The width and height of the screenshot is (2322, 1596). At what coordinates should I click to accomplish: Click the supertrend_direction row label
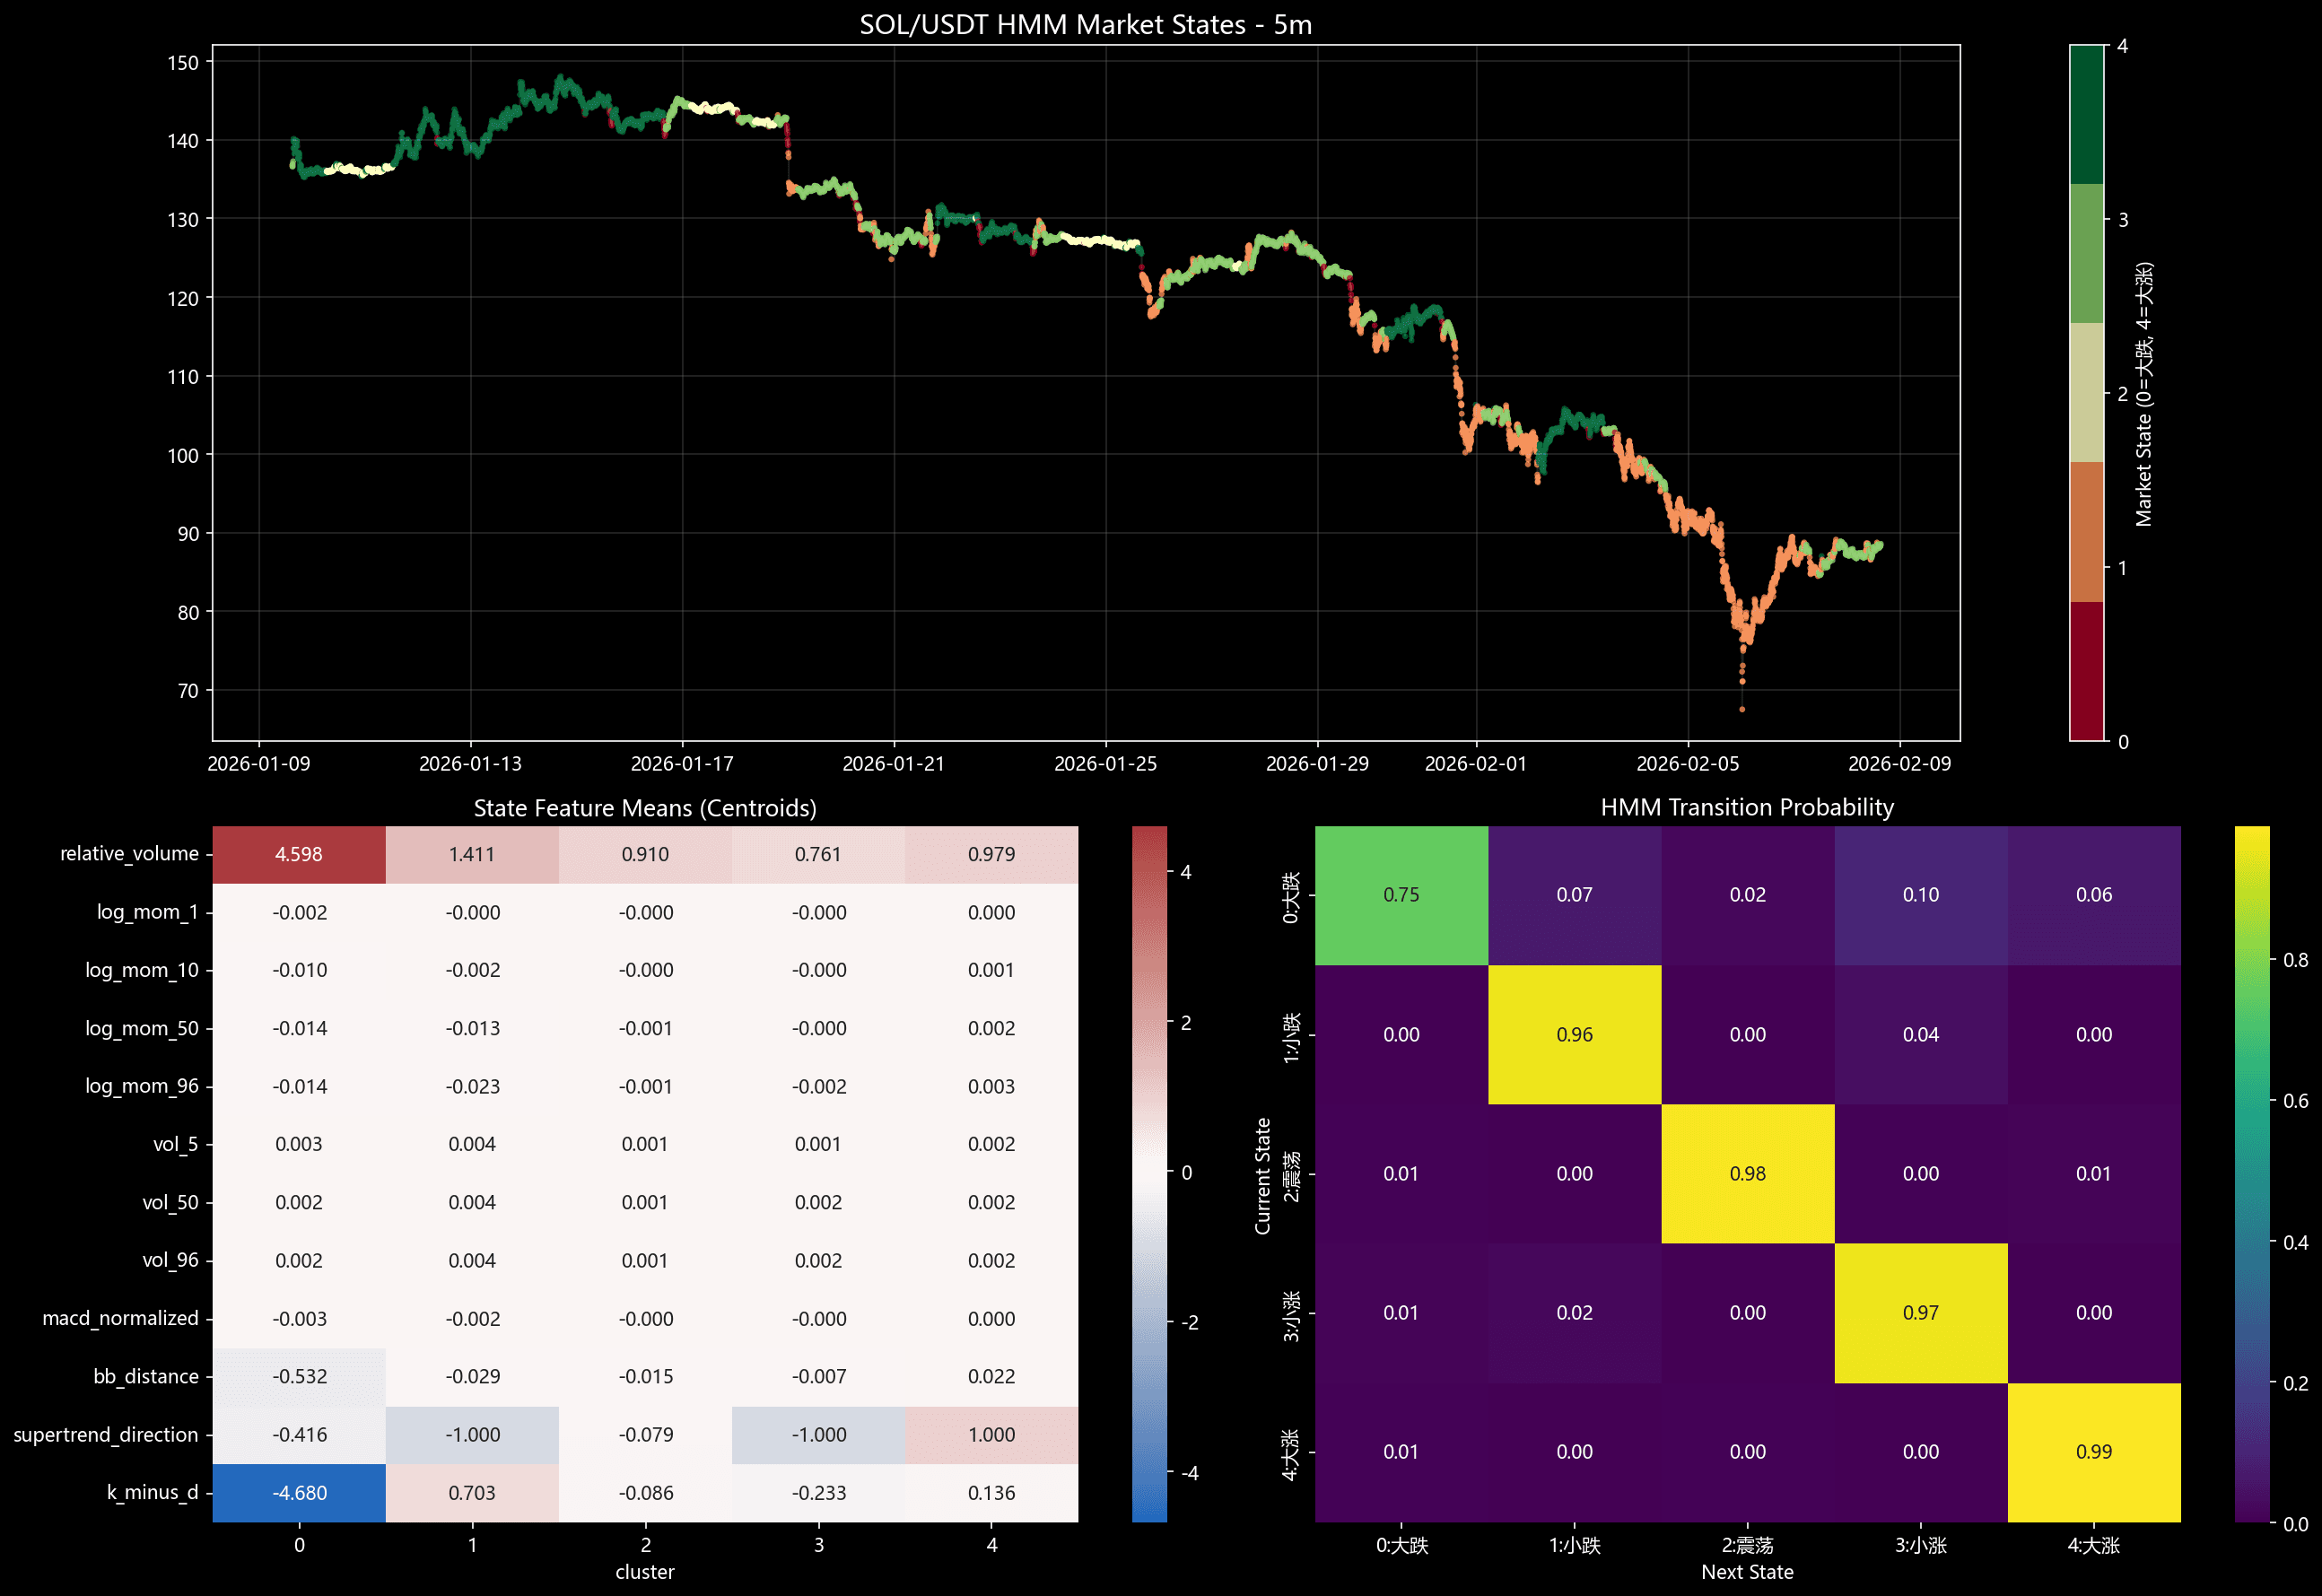pos(105,1434)
